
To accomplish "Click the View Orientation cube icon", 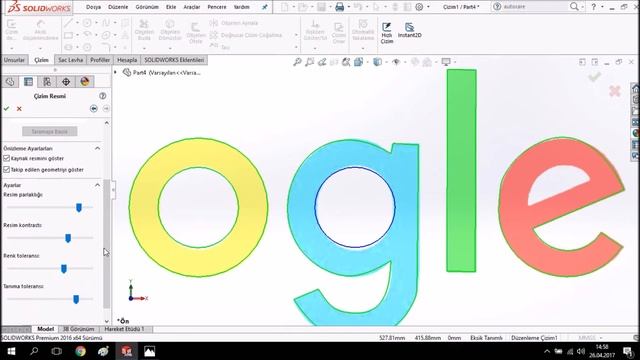I will click(x=358, y=62).
